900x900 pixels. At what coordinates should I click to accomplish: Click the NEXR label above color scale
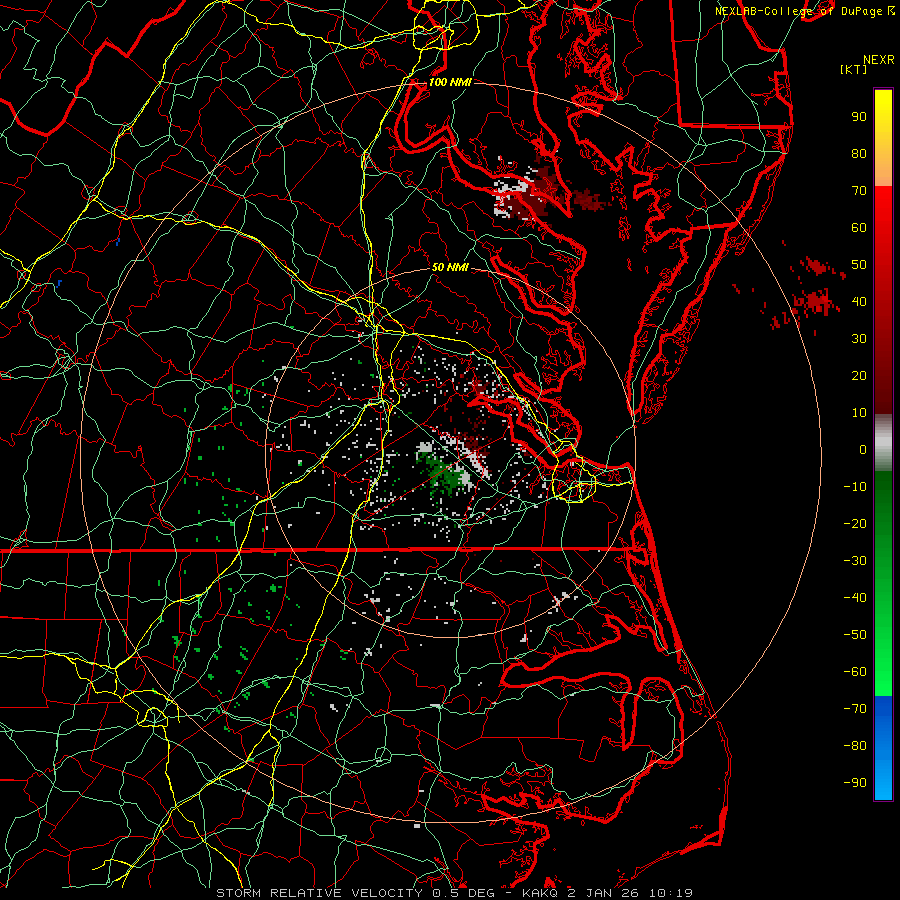click(879, 59)
